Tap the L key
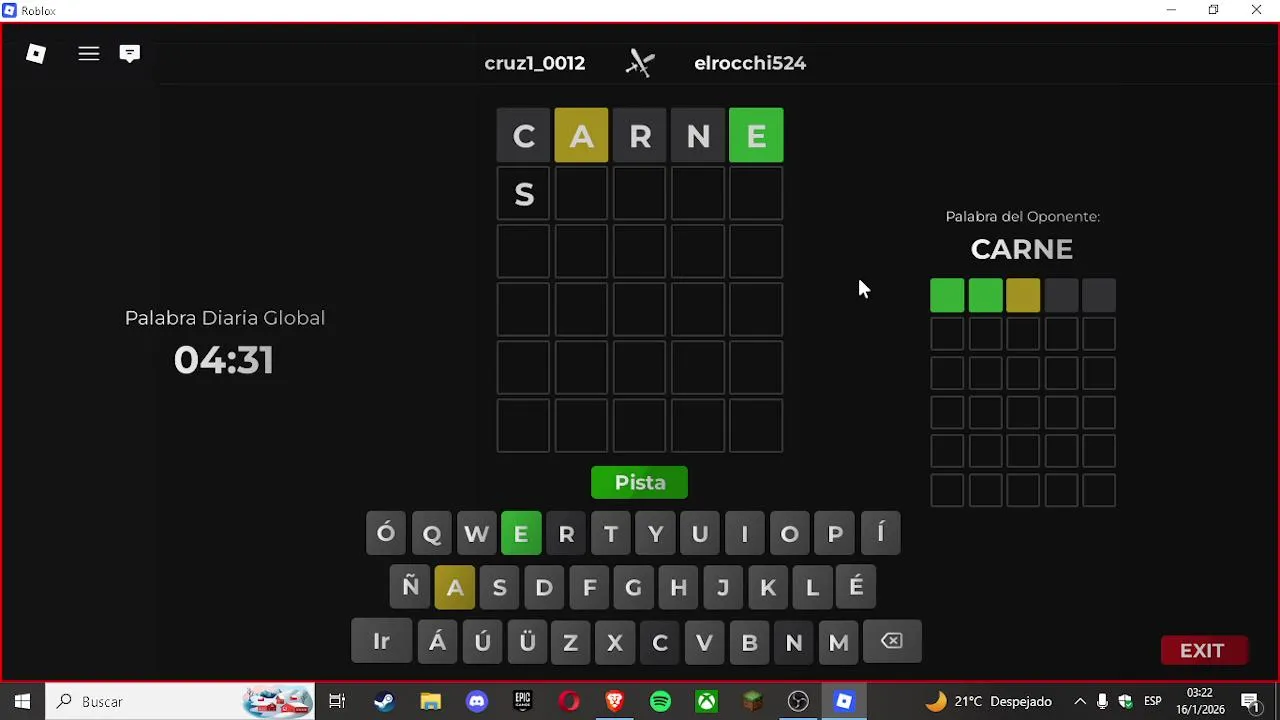The height and width of the screenshot is (720, 1280). click(x=812, y=588)
